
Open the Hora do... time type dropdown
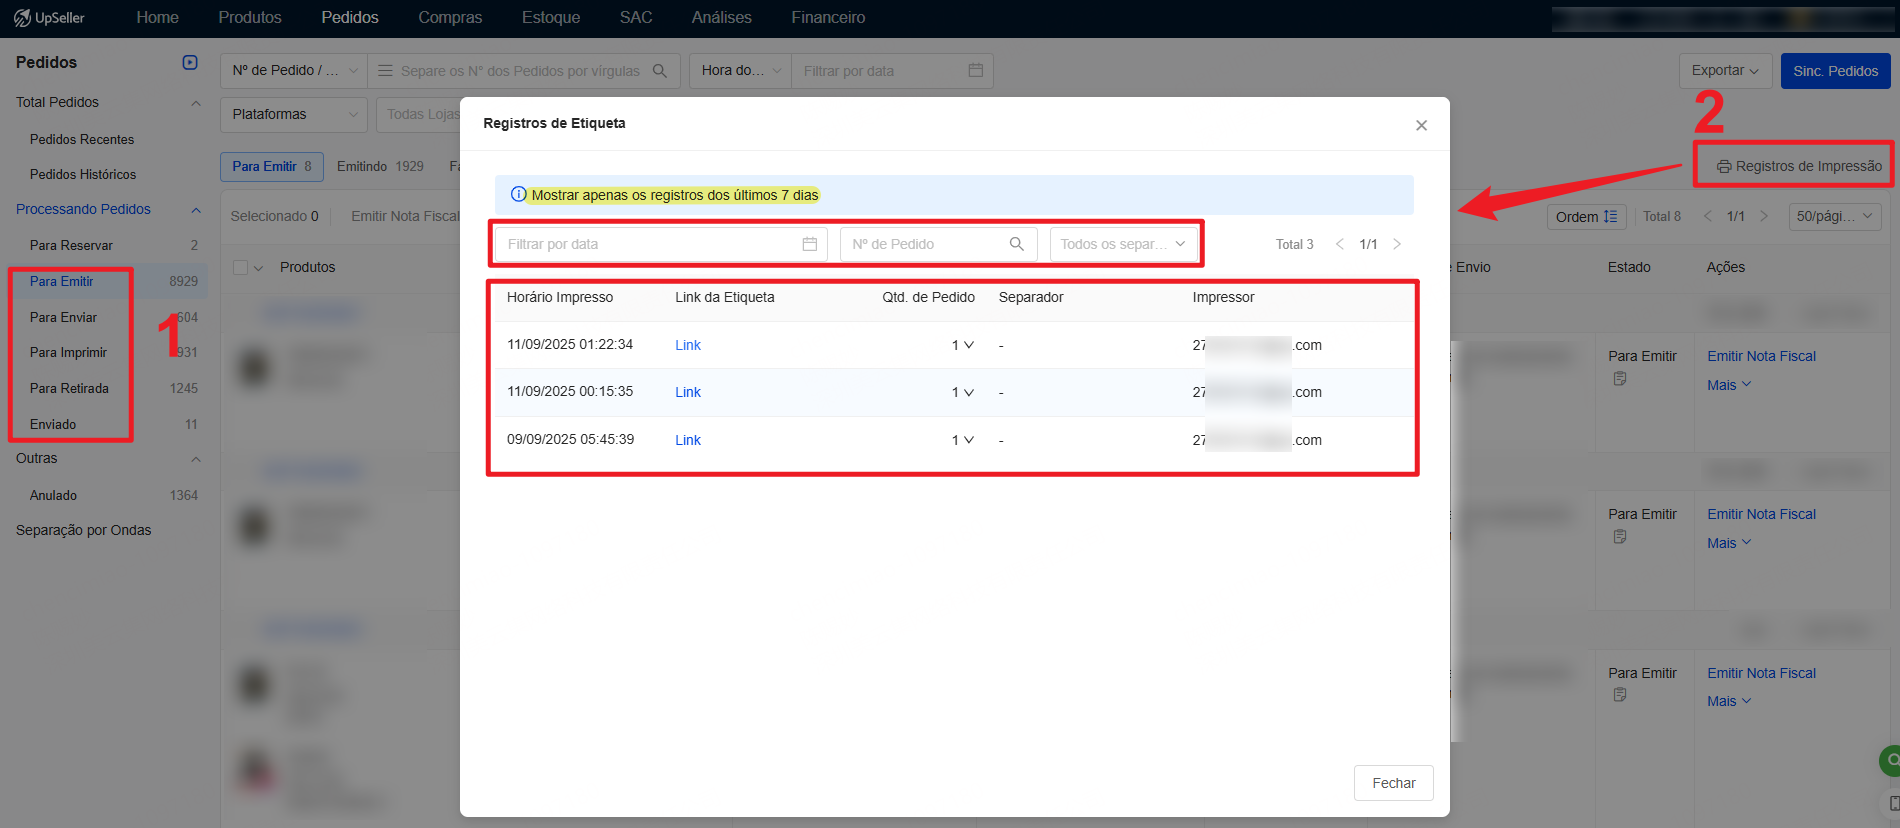[x=740, y=71]
